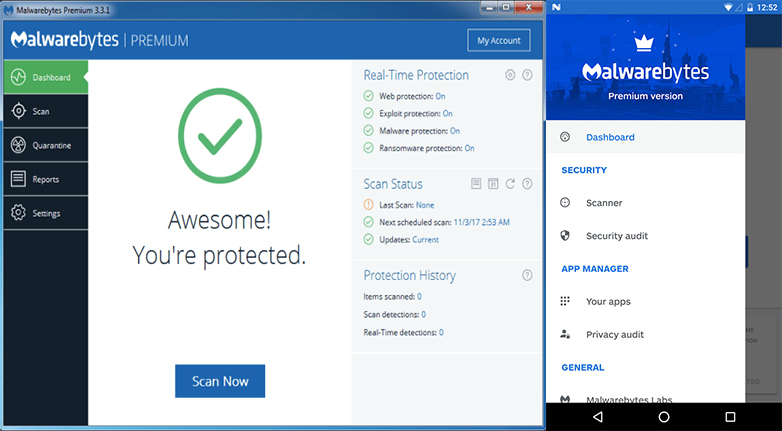
Task: Tap the Android Back navigation button
Action: point(597,417)
